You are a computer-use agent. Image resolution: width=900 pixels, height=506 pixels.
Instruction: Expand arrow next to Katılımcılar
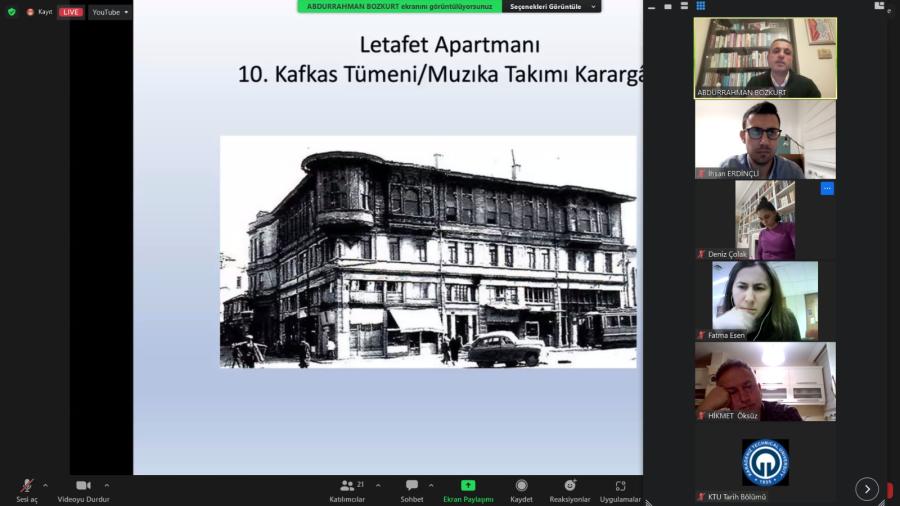tap(378, 486)
